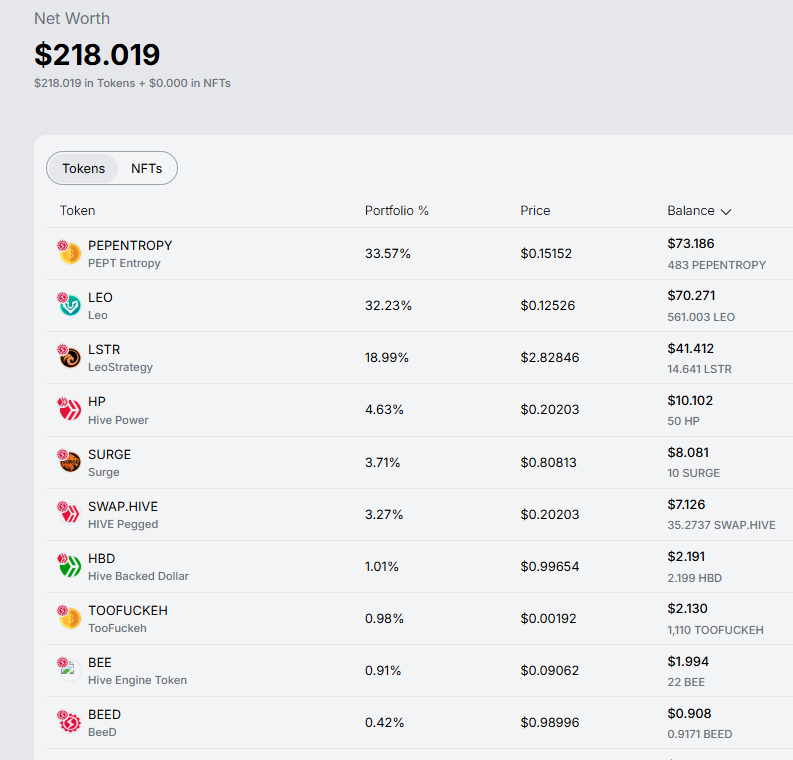
Task: Click the 3.71% portfolio value
Action: 382,463
